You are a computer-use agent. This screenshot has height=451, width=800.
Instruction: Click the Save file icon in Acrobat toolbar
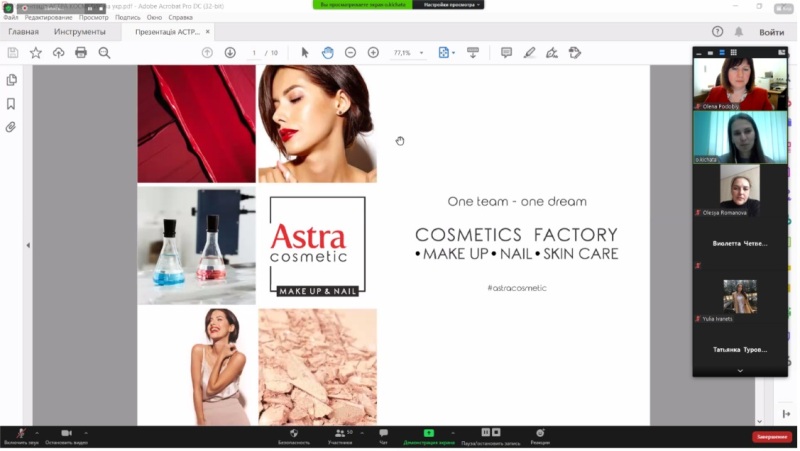pos(13,53)
